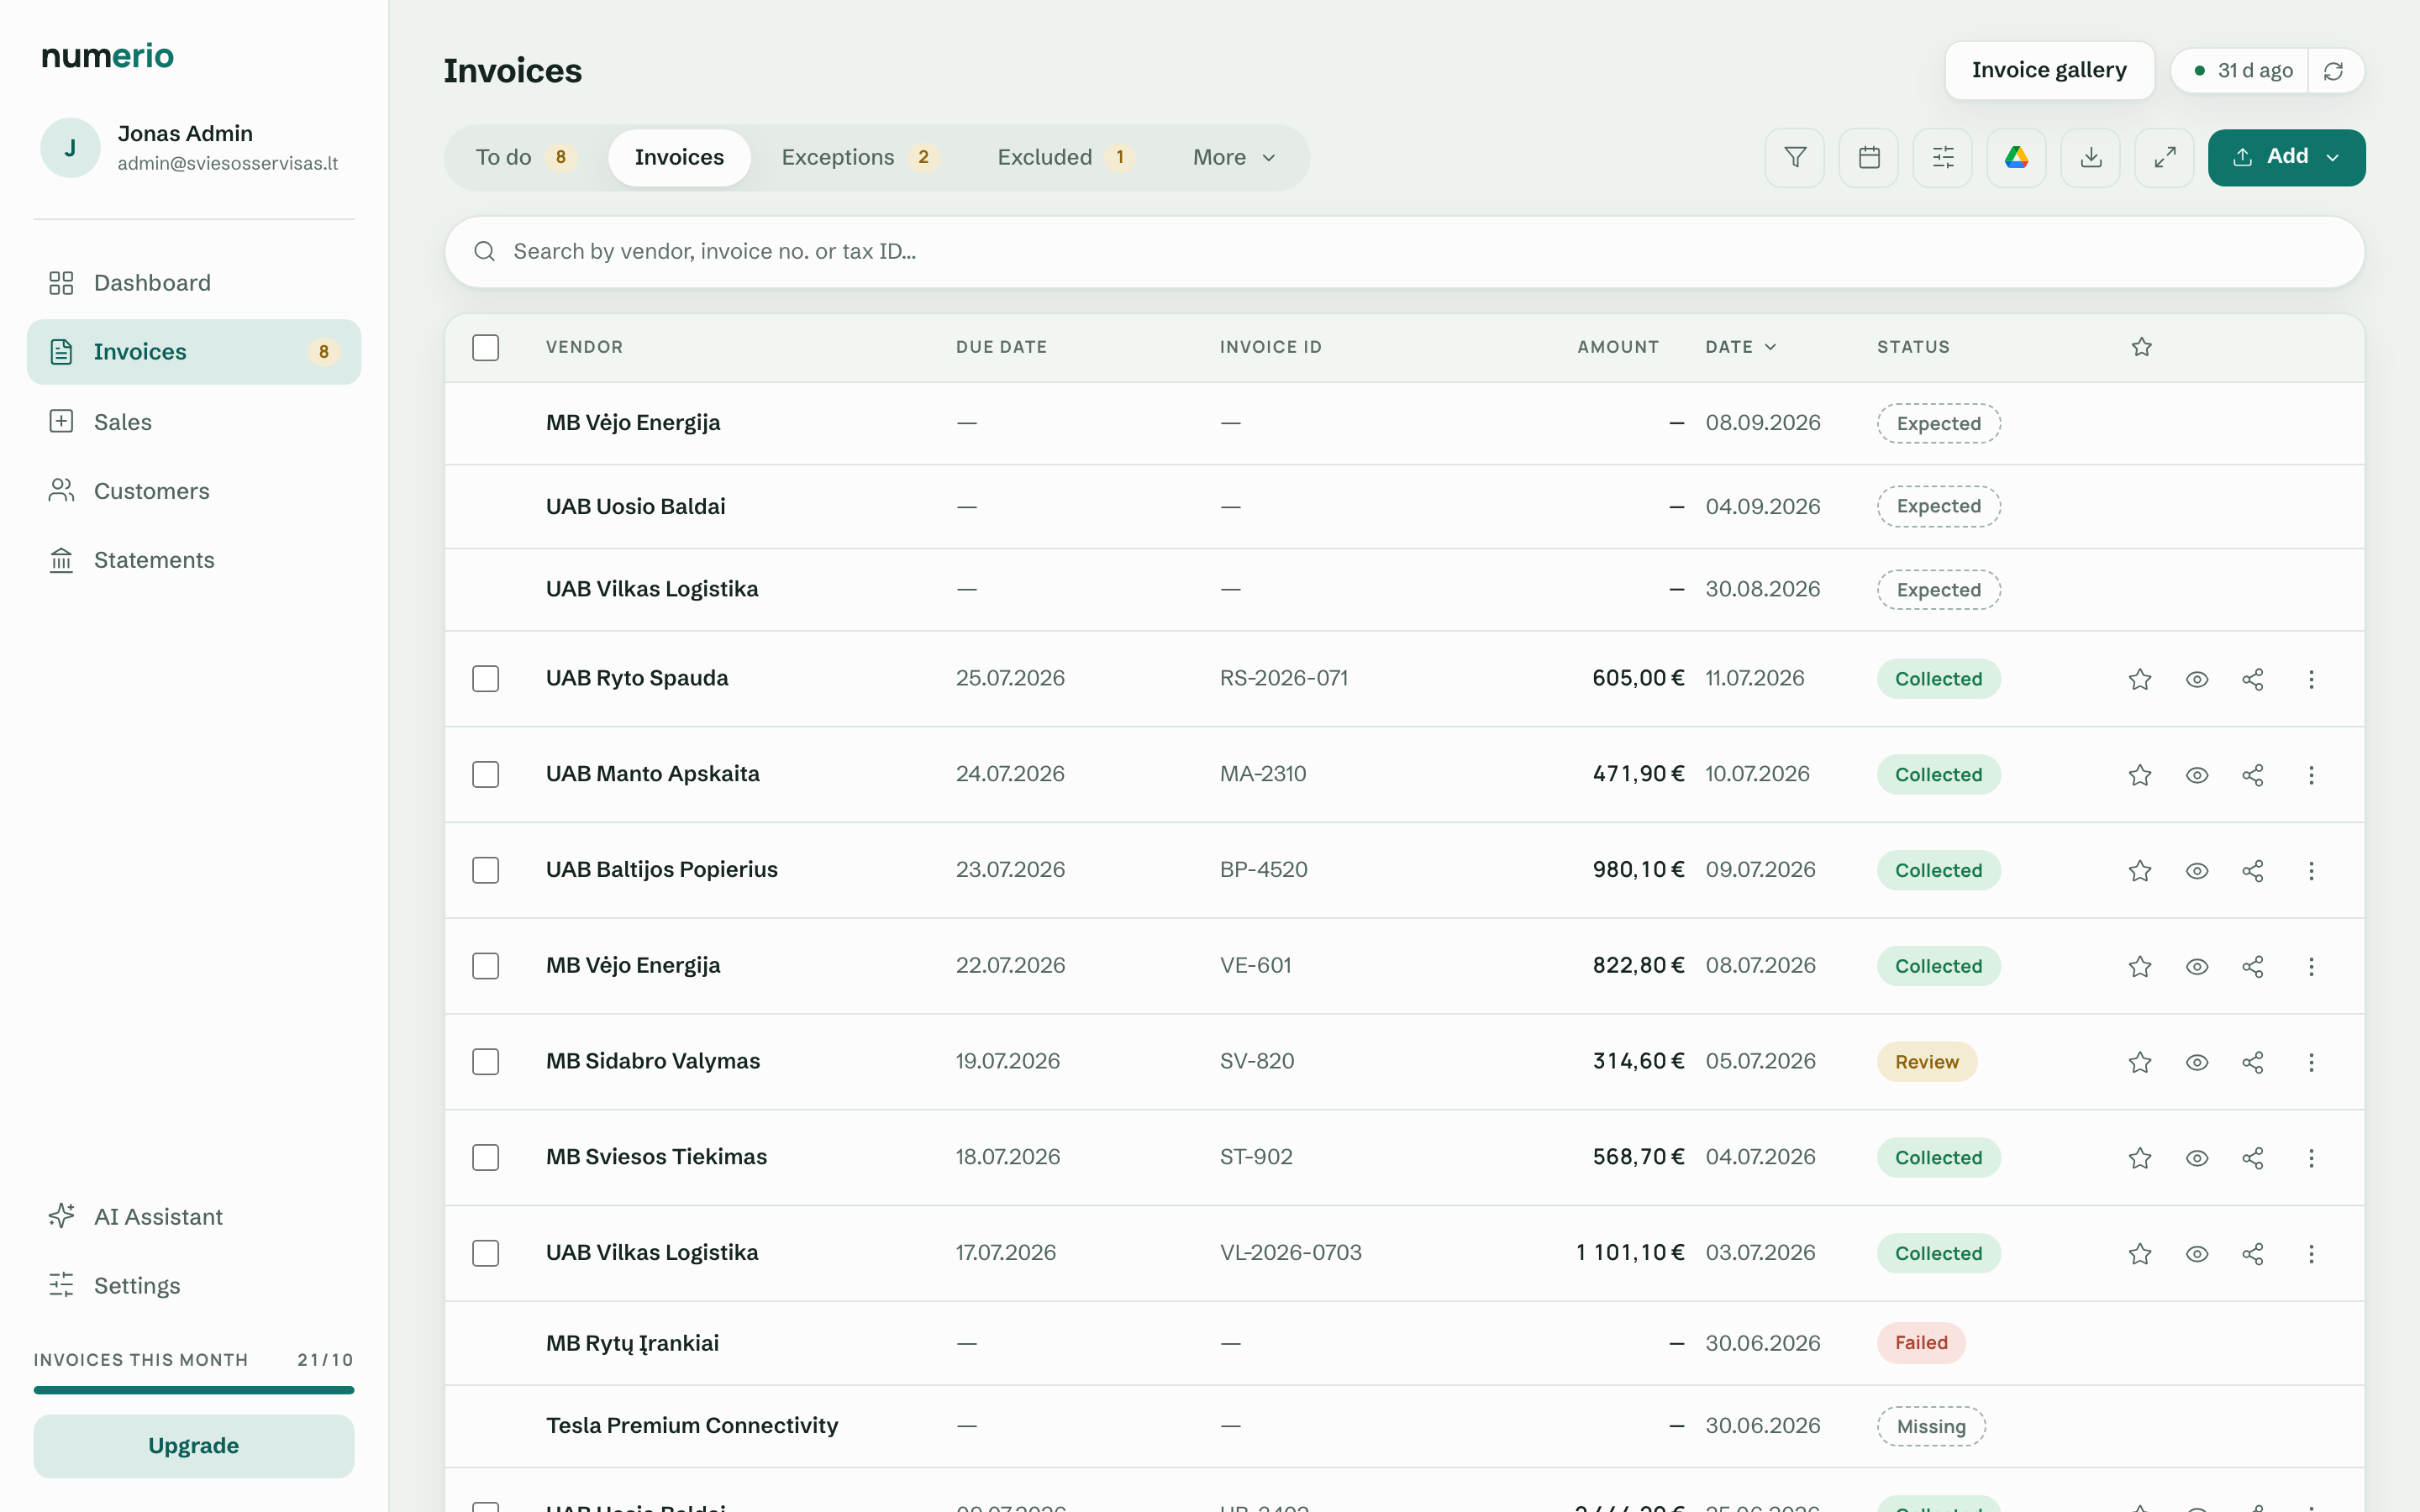Open the column settings sliders icon
2420x1512 pixels.
click(x=1943, y=157)
